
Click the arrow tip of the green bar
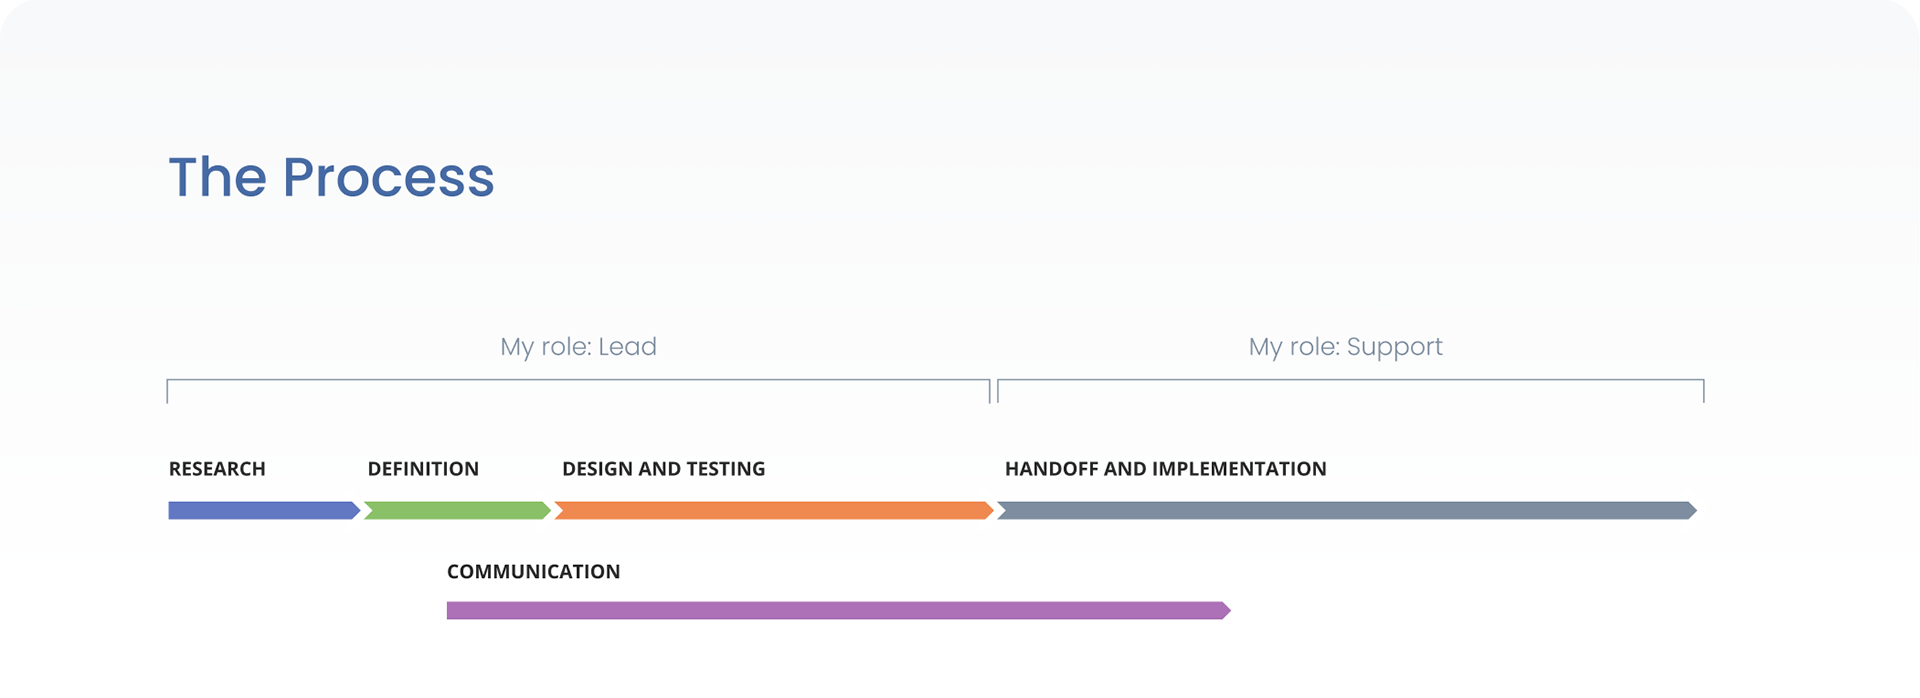pos(546,511)
